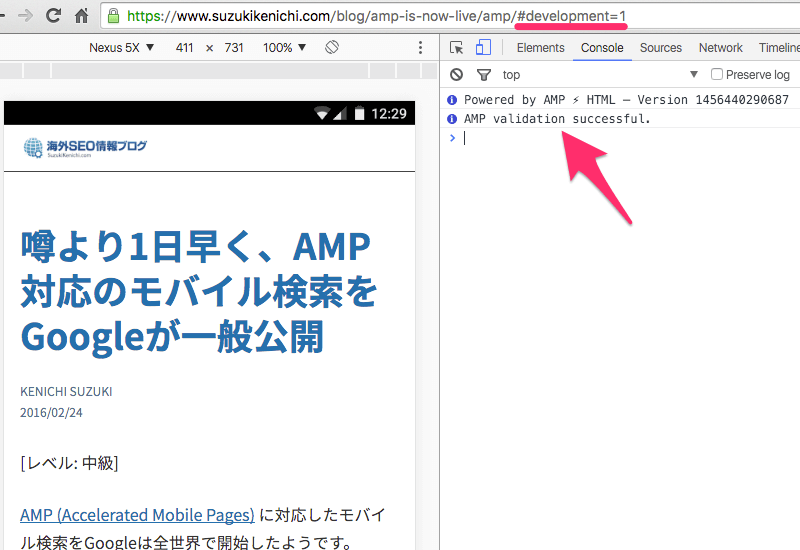Image resolution: width=800 pixels, height=550 pixels.
Task: Click the info icon beside AMP validation
Action: click(452, 119)
